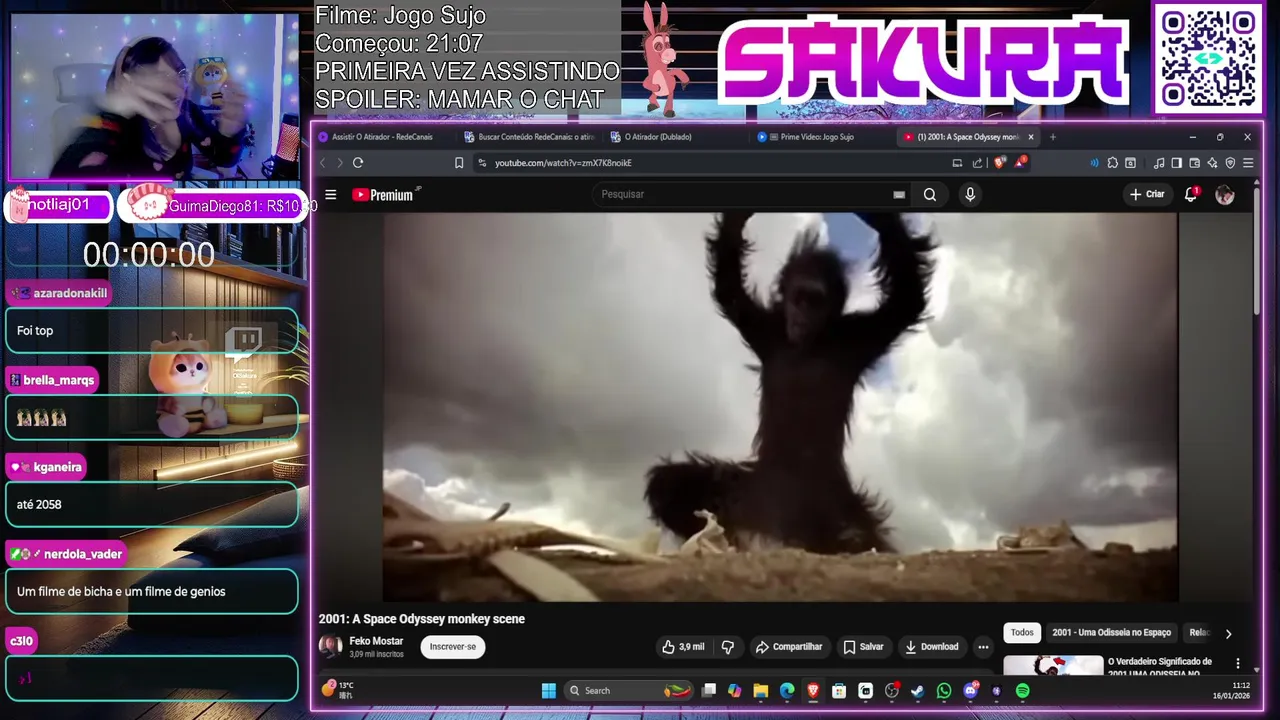Image resolution: width=1280 pixels, height=720 pixels.
Task: Click the chat username nerdola_vader
Action: 83,554
